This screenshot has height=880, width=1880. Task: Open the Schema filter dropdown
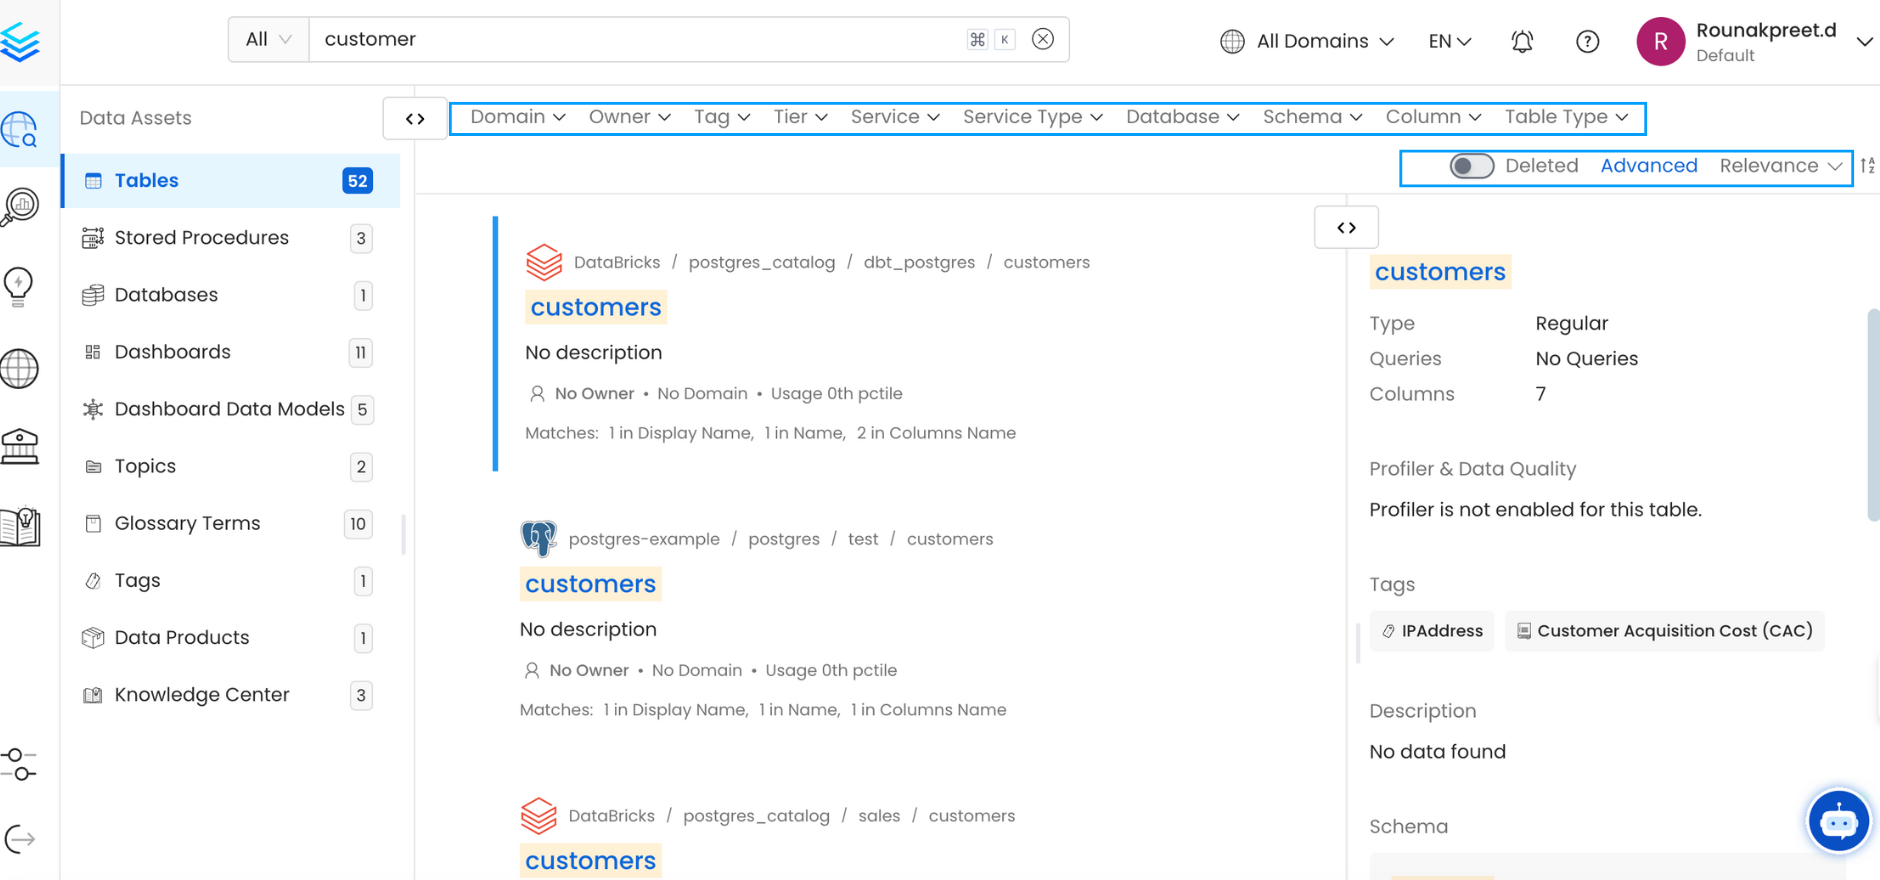coord(1312,117)
